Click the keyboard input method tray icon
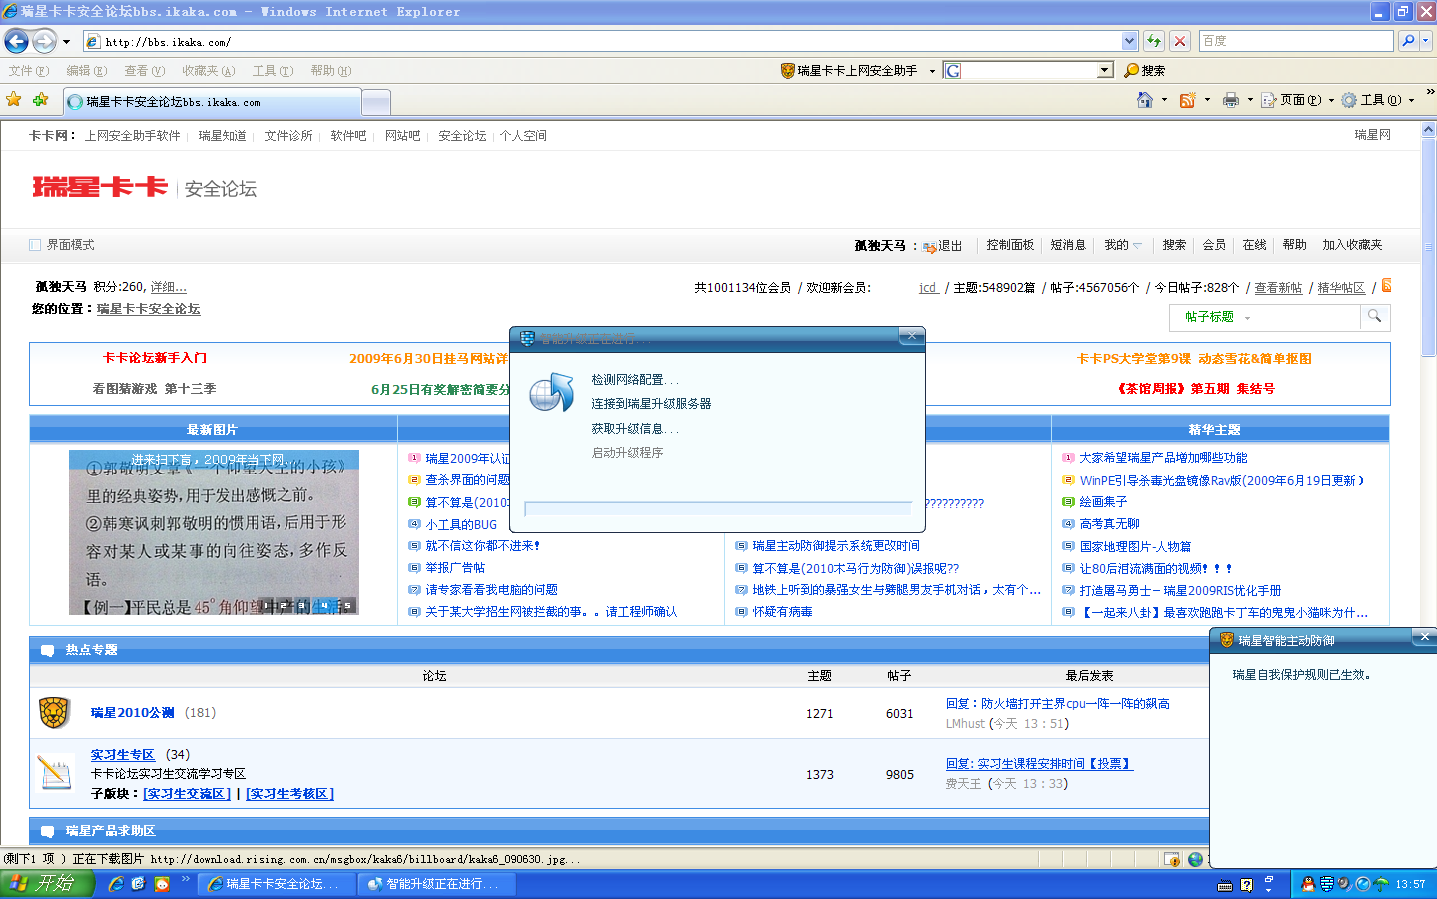1437x899 pixels. 1225,885
